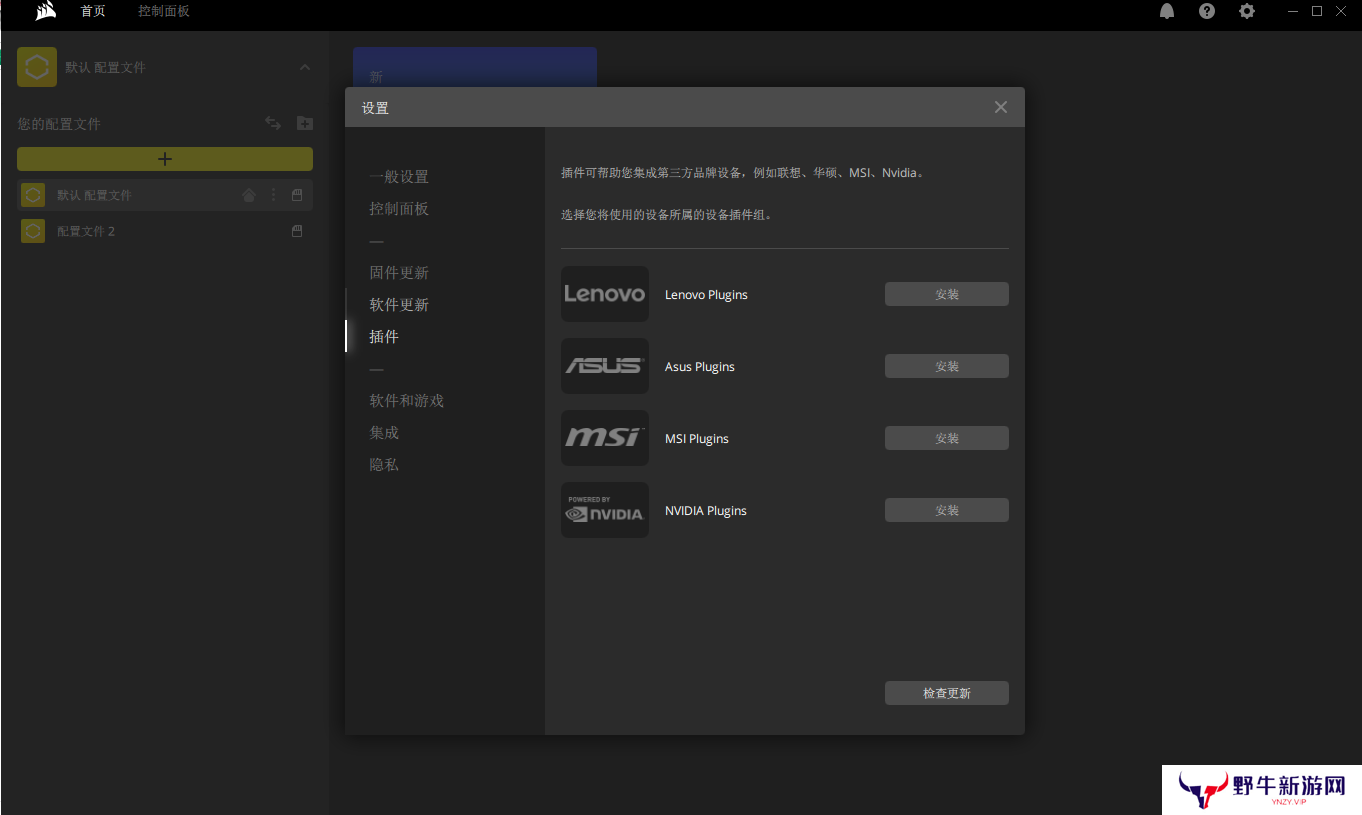Click the Lenovo Plugins label
Image resolution: width=1362 pixels, height=815 pixels.
point(706,295)
